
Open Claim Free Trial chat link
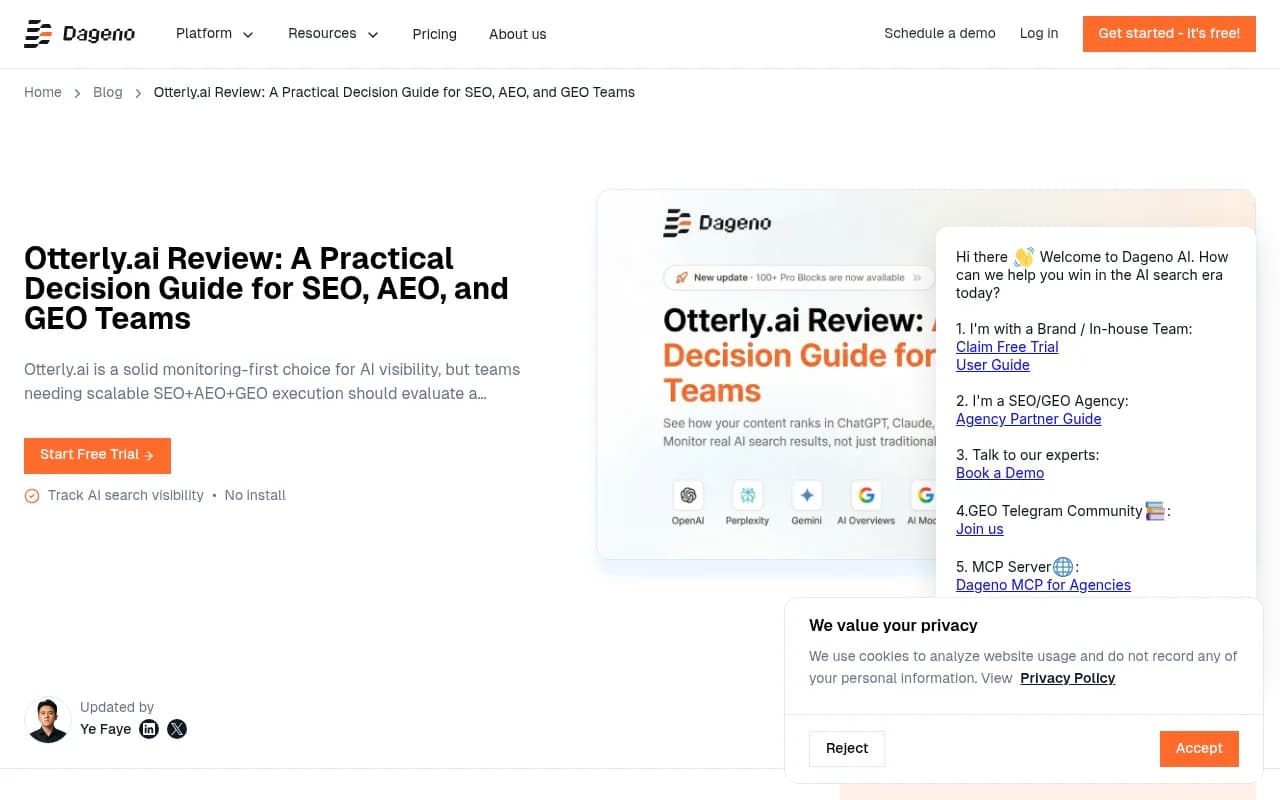coord(1007,347)
